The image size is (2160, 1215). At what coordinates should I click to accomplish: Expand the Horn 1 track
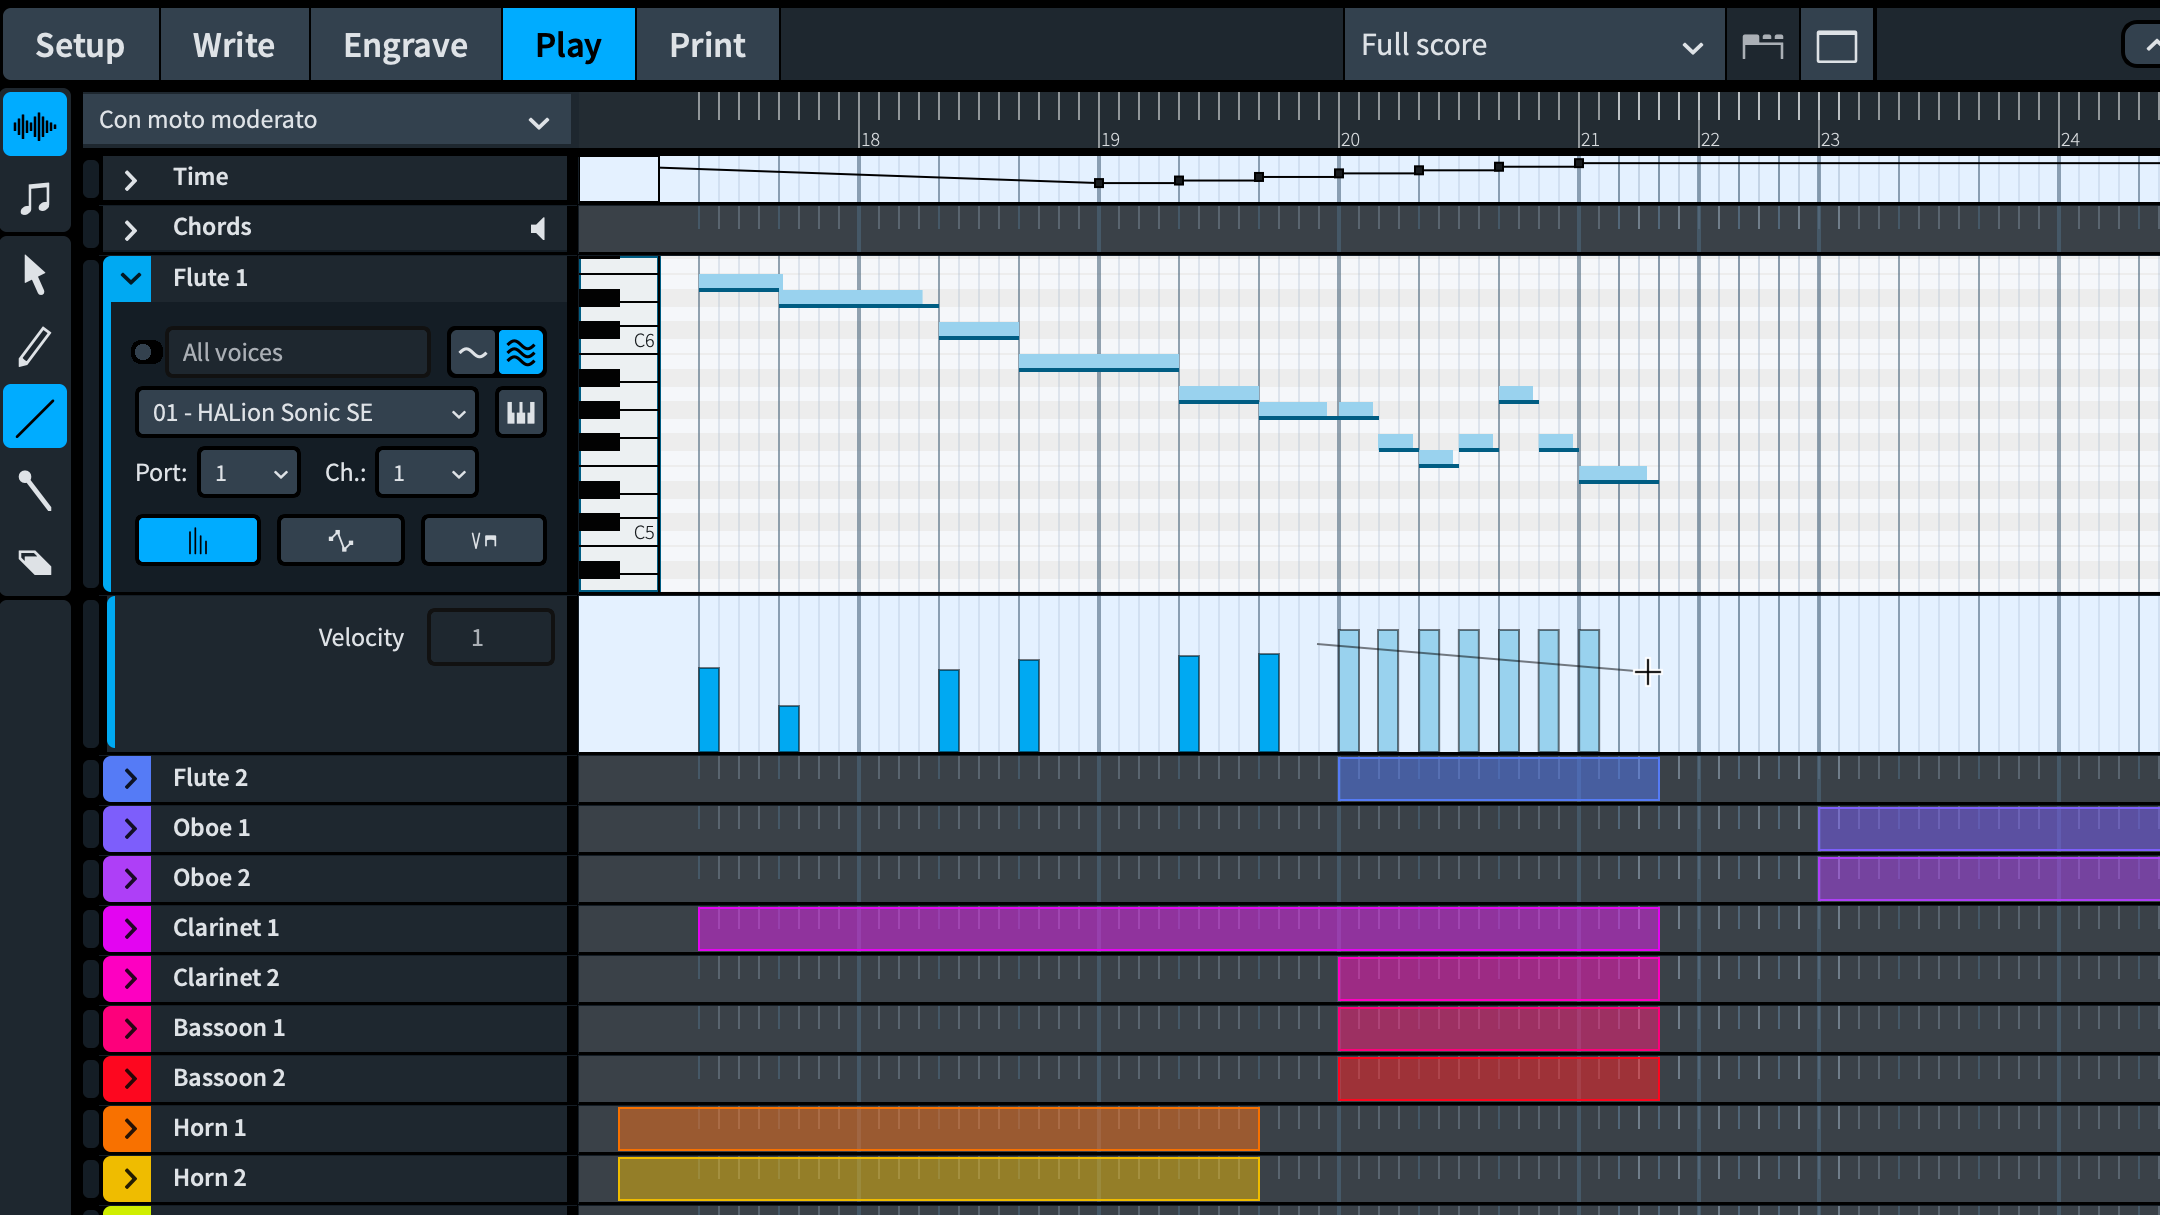(129, 1128)
